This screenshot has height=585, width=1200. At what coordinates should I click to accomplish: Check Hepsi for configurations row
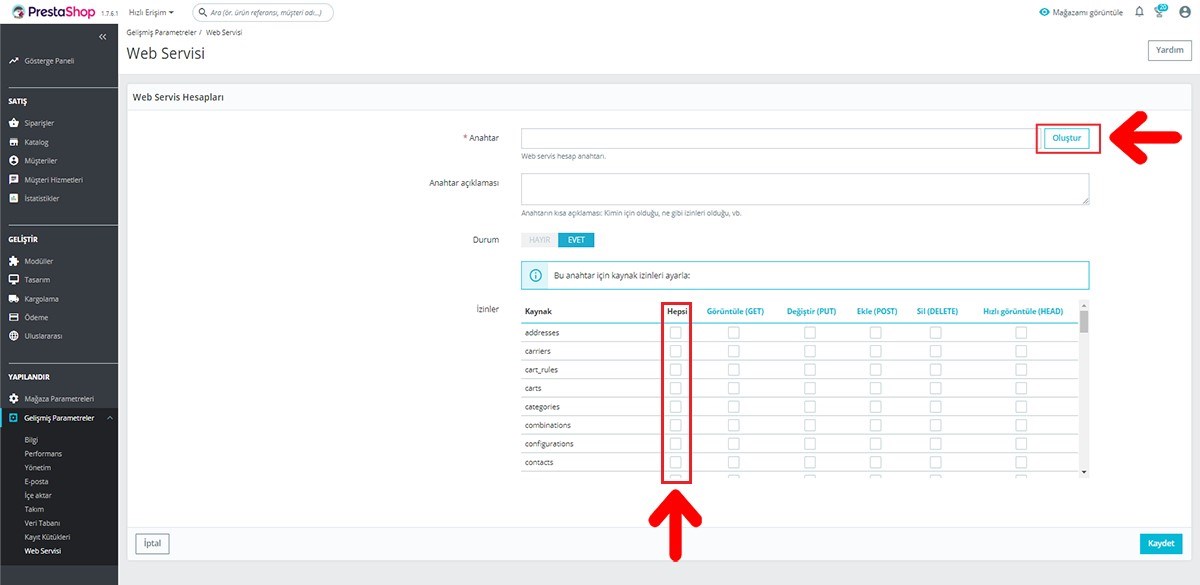click(675, 443)
